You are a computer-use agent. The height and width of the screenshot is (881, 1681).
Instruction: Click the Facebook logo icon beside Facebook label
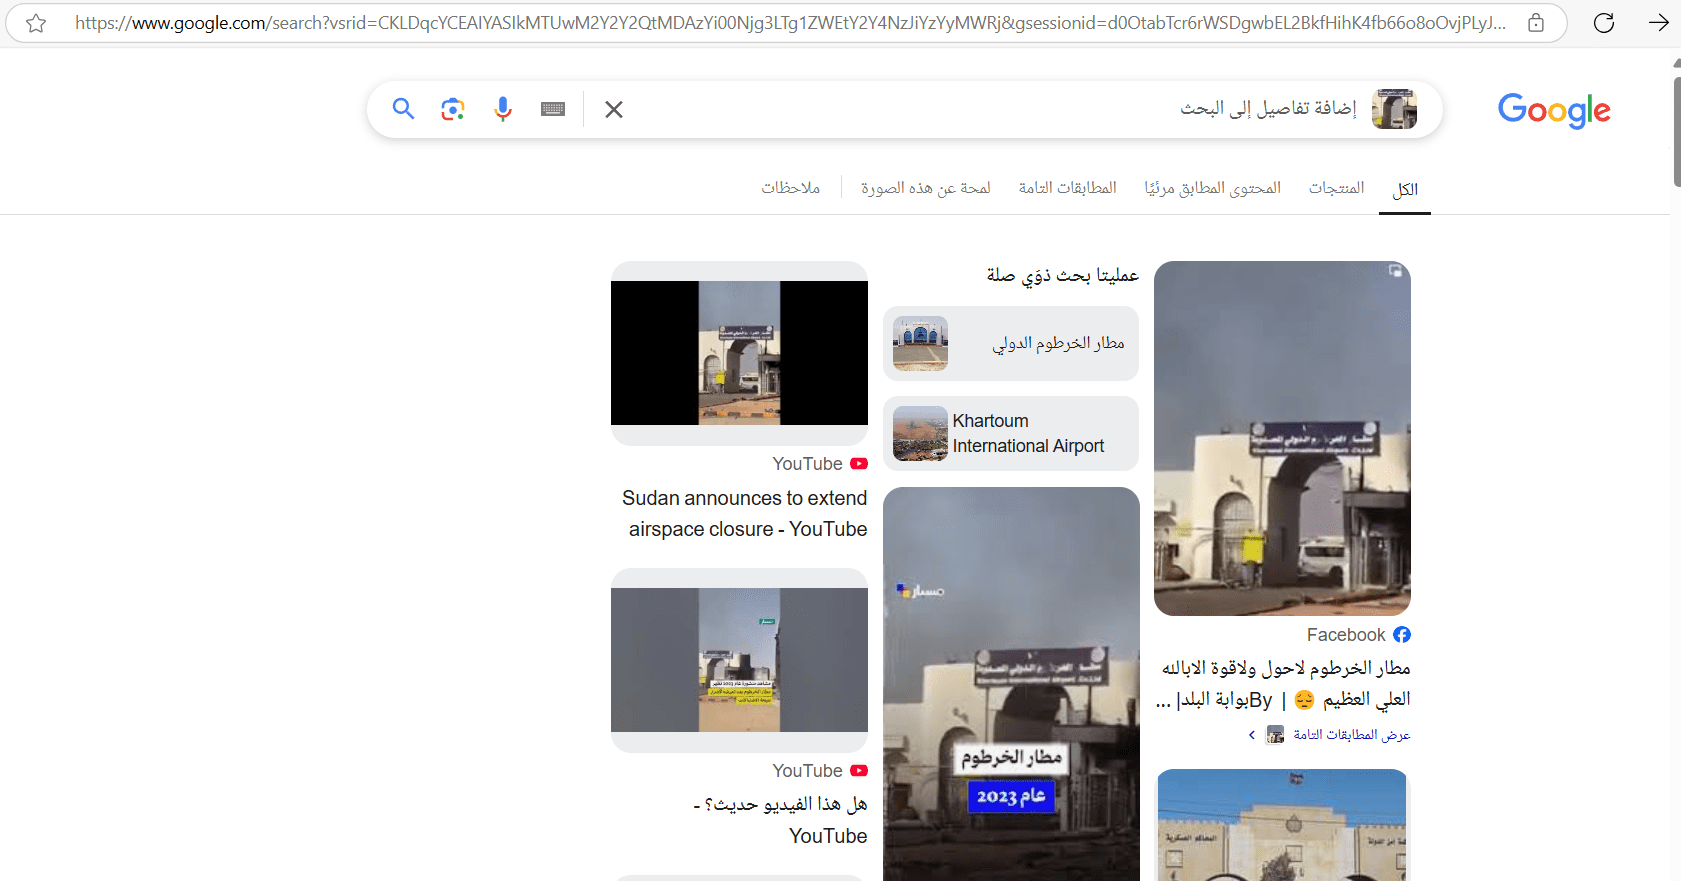pos(1402,635)
